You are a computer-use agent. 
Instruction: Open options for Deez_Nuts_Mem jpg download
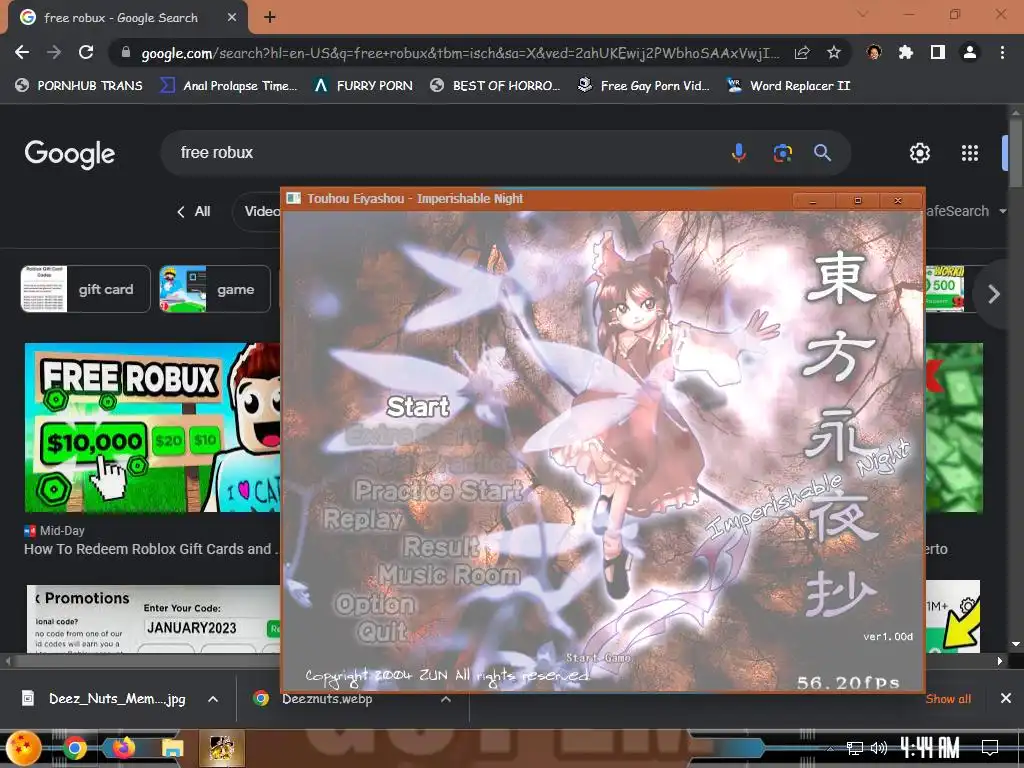click(213, 699)
